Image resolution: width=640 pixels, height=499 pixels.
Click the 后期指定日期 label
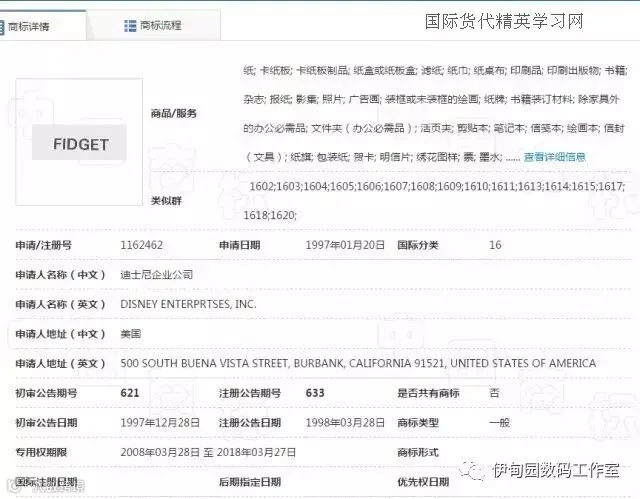tap(250, 482)
